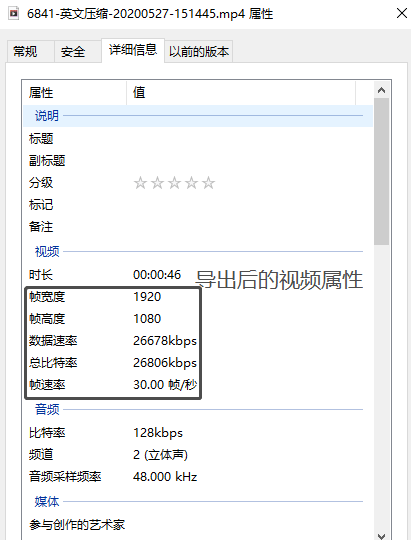
Task: Select the 时长 property label
Action: 41,275
